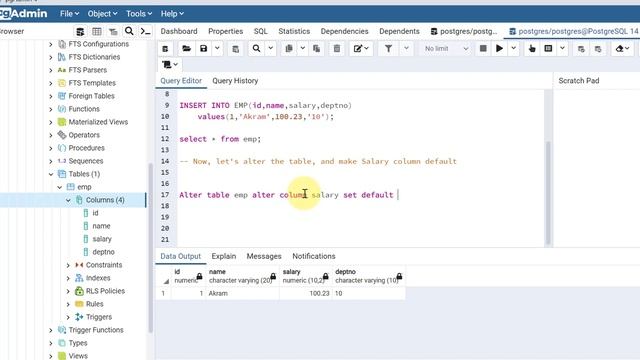This screenshot has height=360, width=640.
Task: Open the No limit rows dropdown
Action: pyautogui.click(x=446, y=49)
